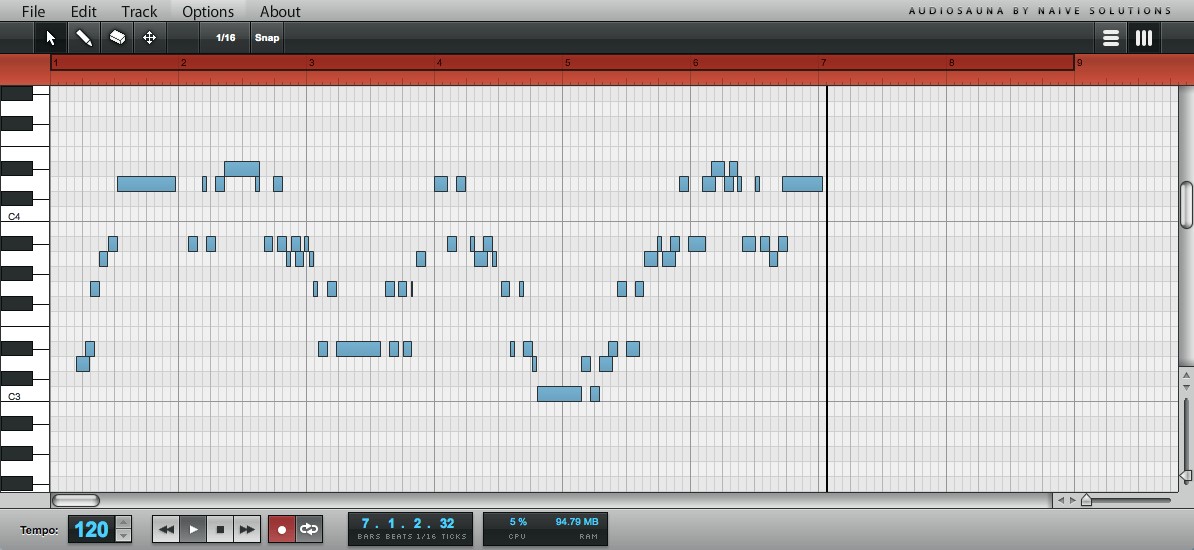
Task: Click the horizontal zoom slider handle
Action: 1086,500
